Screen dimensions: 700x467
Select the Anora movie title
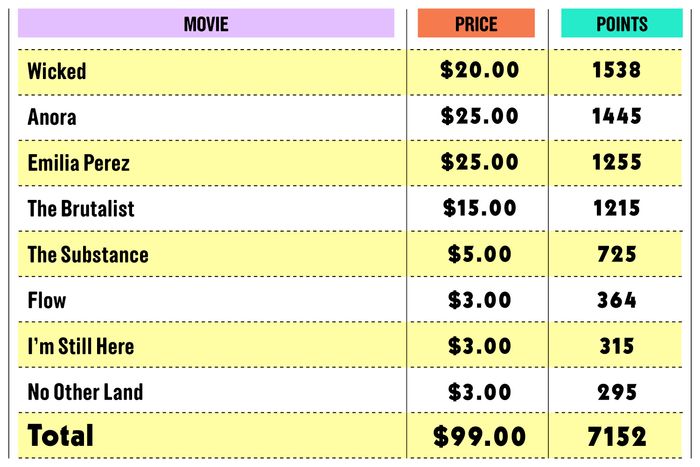(x=52, y=117)
